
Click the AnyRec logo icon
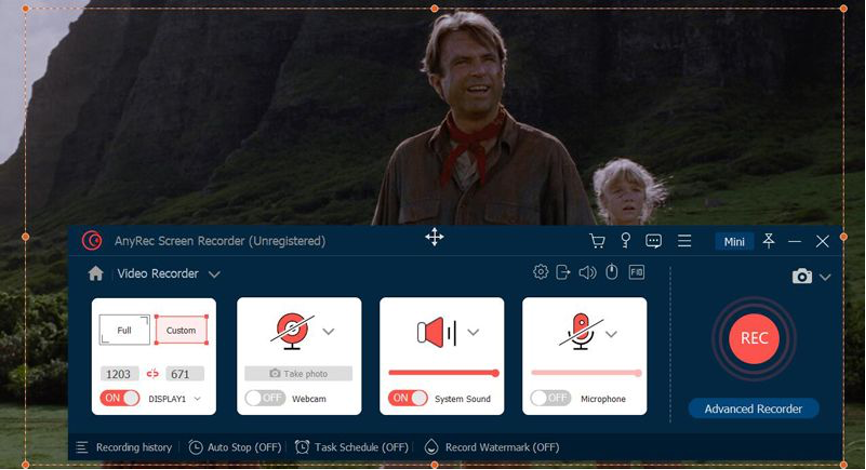(x=92, y=241)
